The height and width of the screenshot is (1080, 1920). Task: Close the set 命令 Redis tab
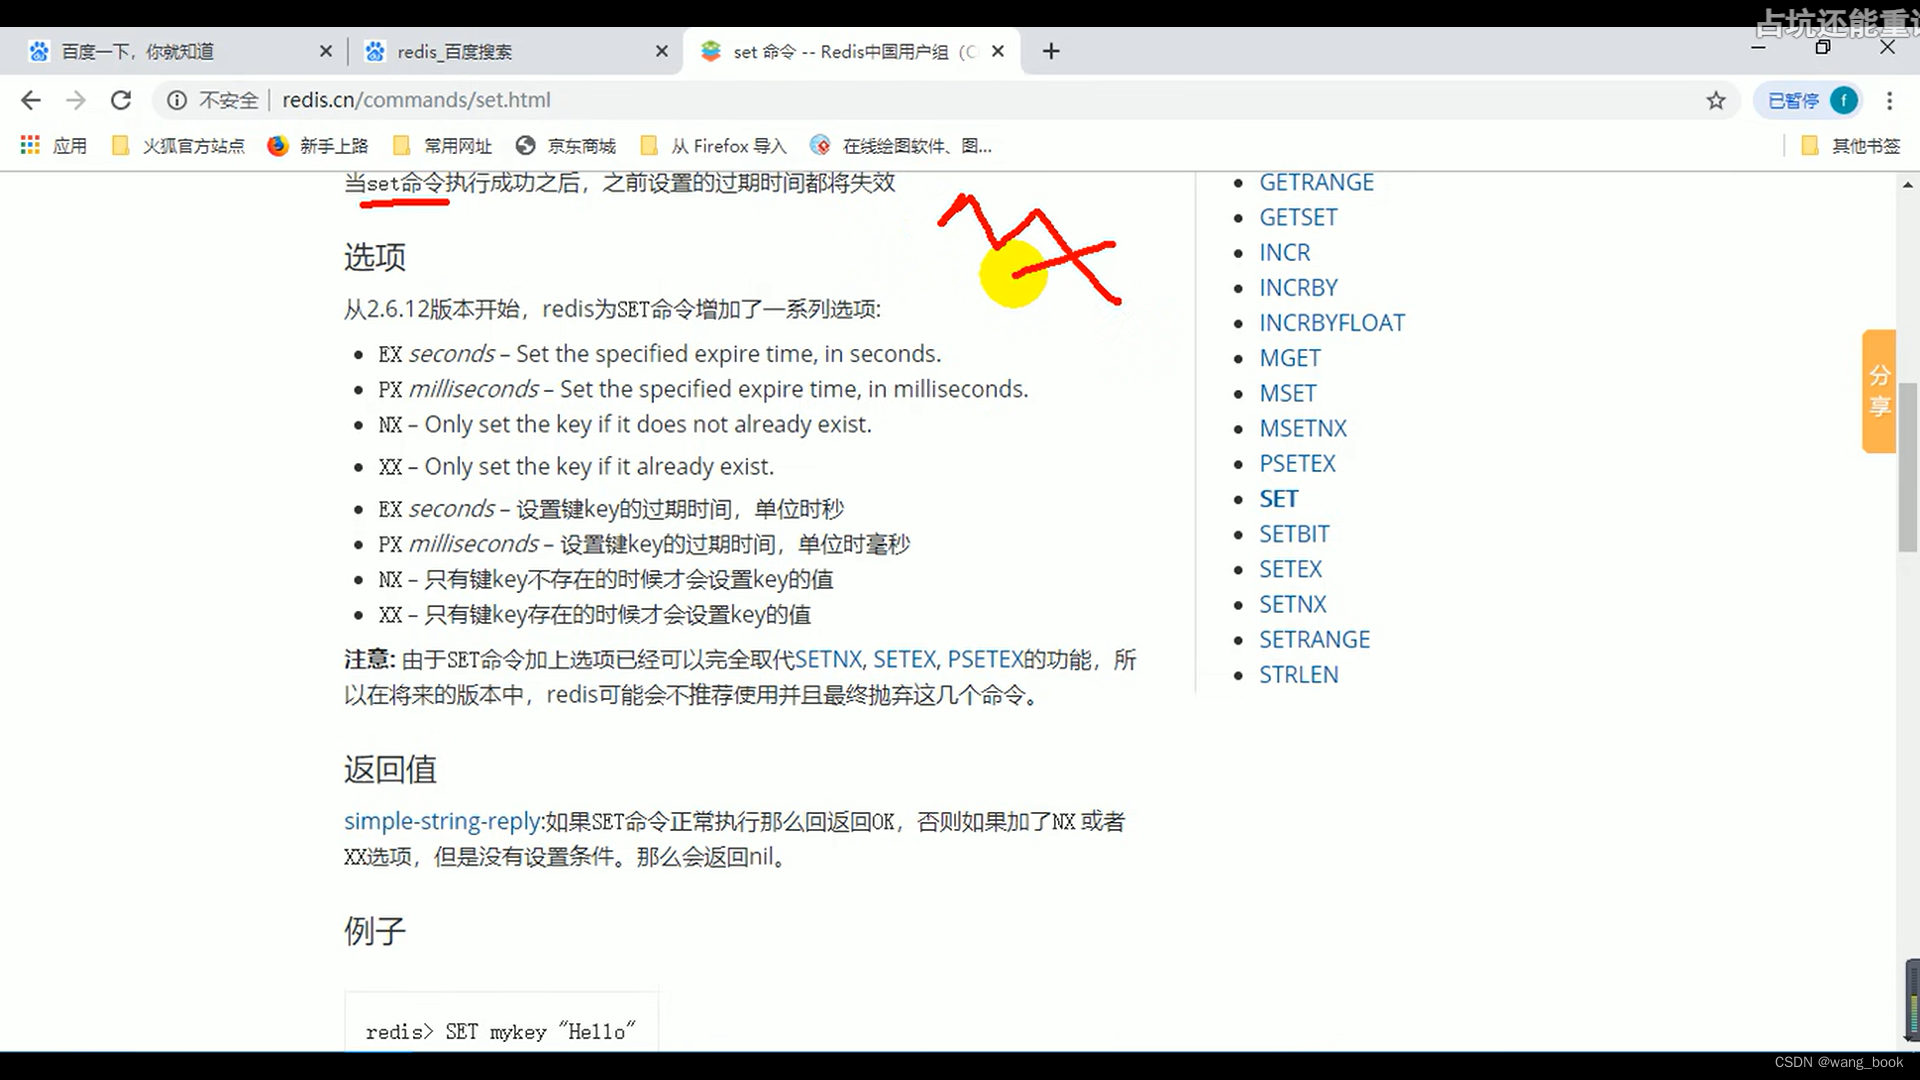coord(998,51)
